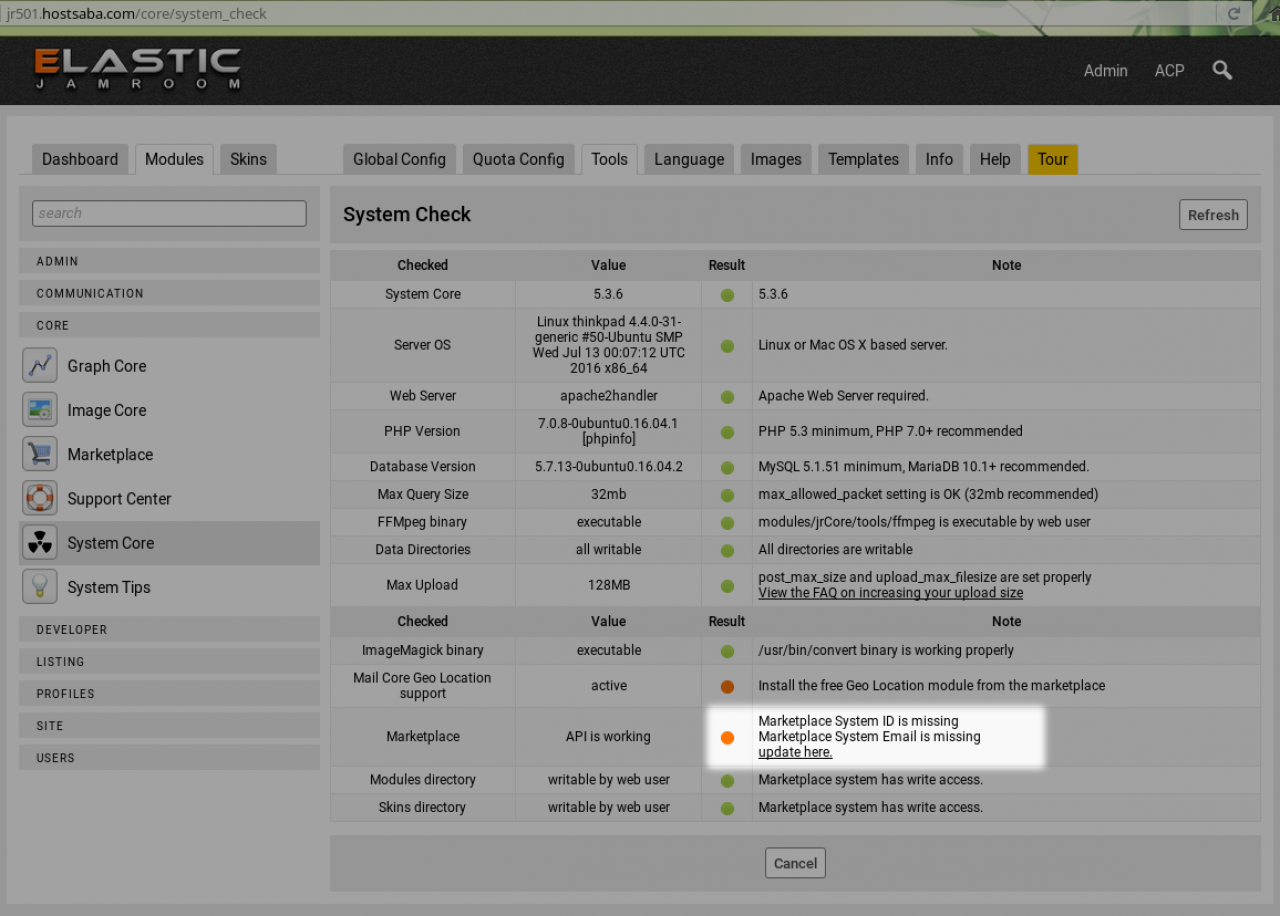The image size is (1280, 916).
Task: Open the upload size FAQ link
Action: (x=890, y=593)
